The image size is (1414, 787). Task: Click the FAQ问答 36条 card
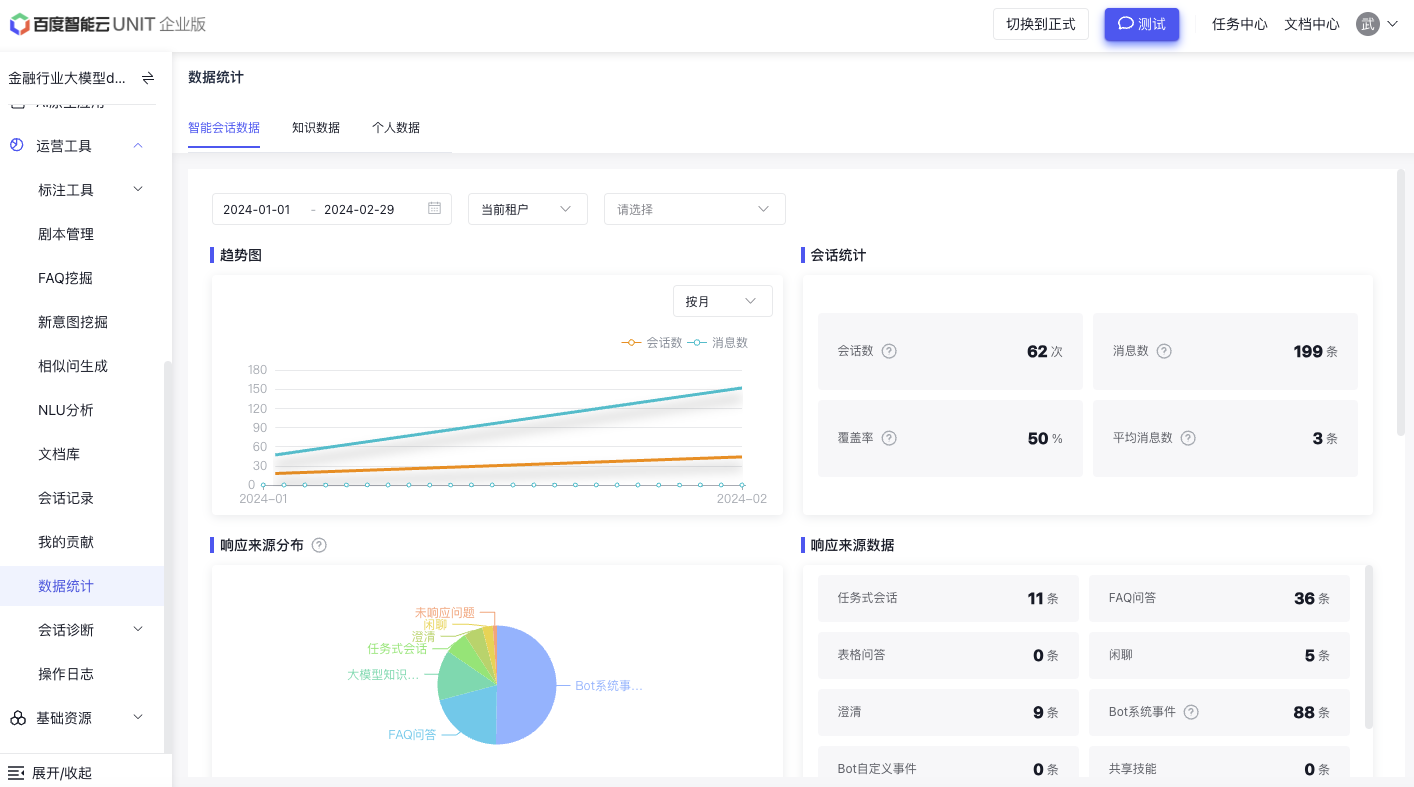1219,598
